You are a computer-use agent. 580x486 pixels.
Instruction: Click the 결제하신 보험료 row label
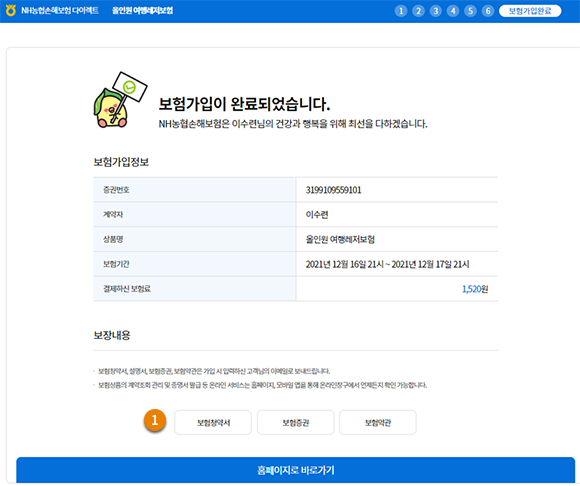click(127, 289)
